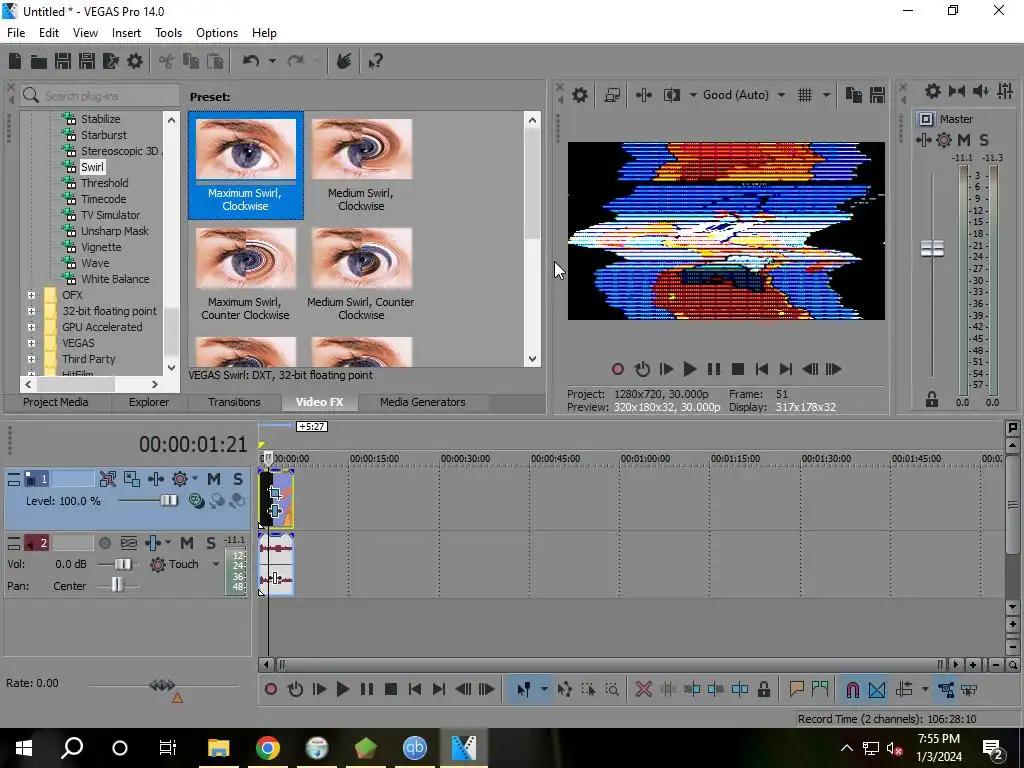Click the Dim output speaker icon
1024x768 pixels.
pyautogui.click(x=981, y=91)
